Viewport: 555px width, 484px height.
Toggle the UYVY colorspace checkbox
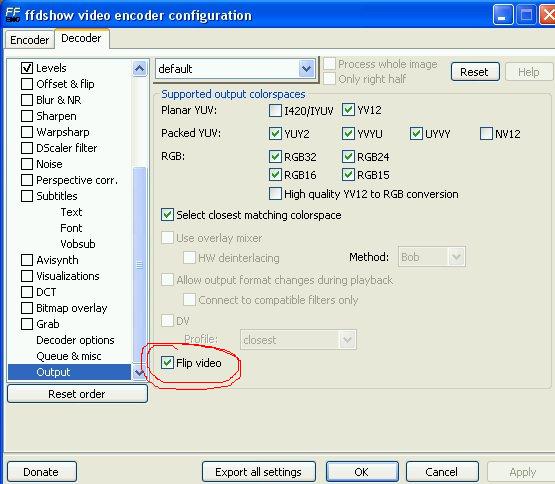(x=416, y=133)
